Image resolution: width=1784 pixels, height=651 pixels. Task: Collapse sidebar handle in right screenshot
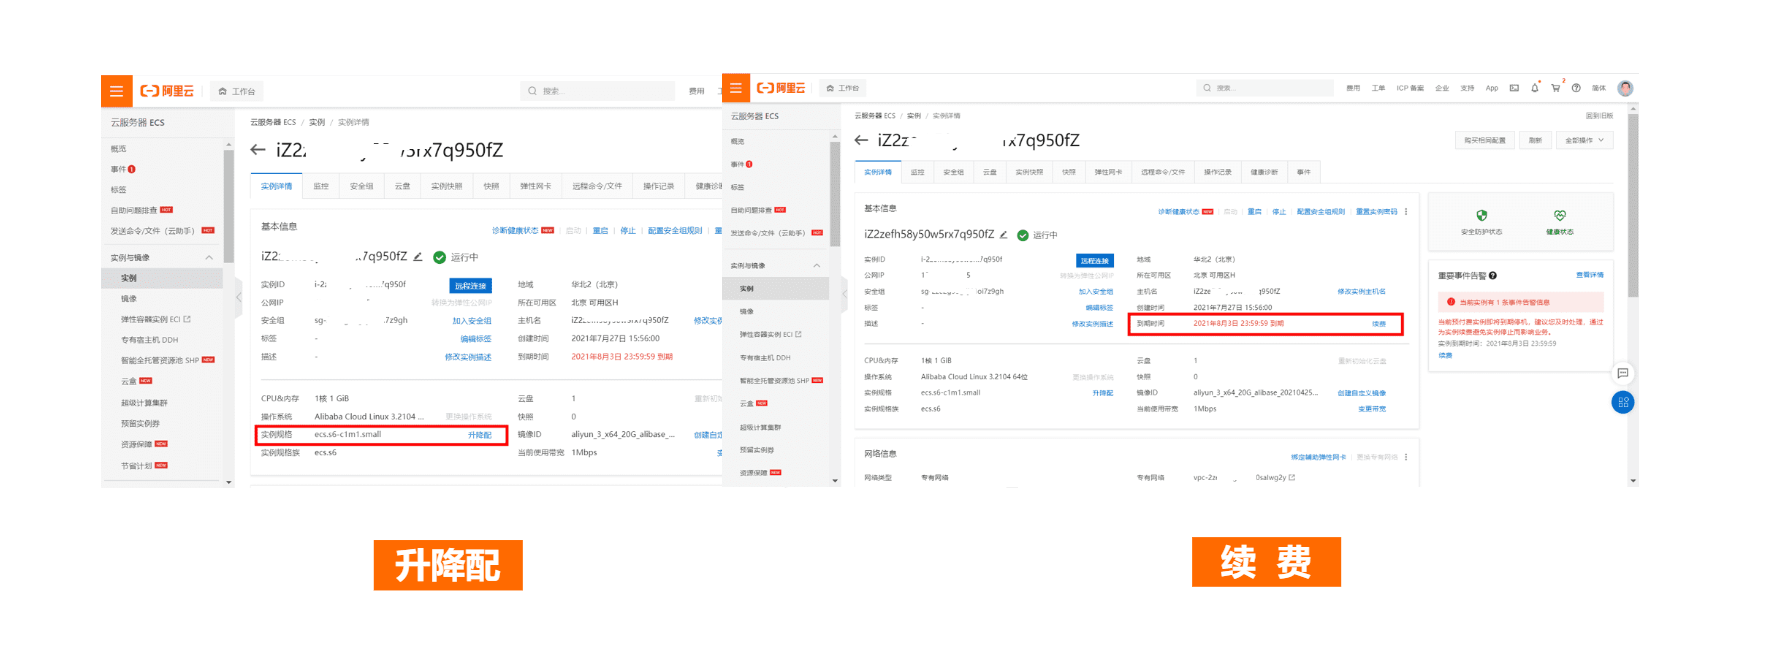[x=843, y=294]
